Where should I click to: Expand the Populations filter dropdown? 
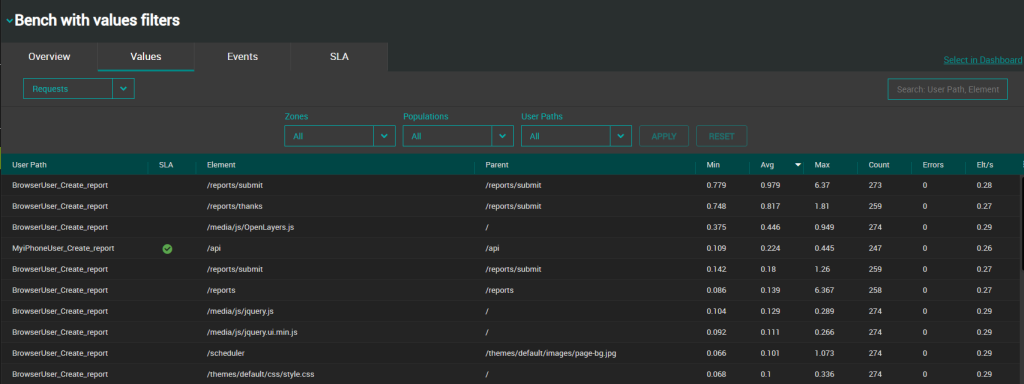pyautogui.click(x=458, y=136)
